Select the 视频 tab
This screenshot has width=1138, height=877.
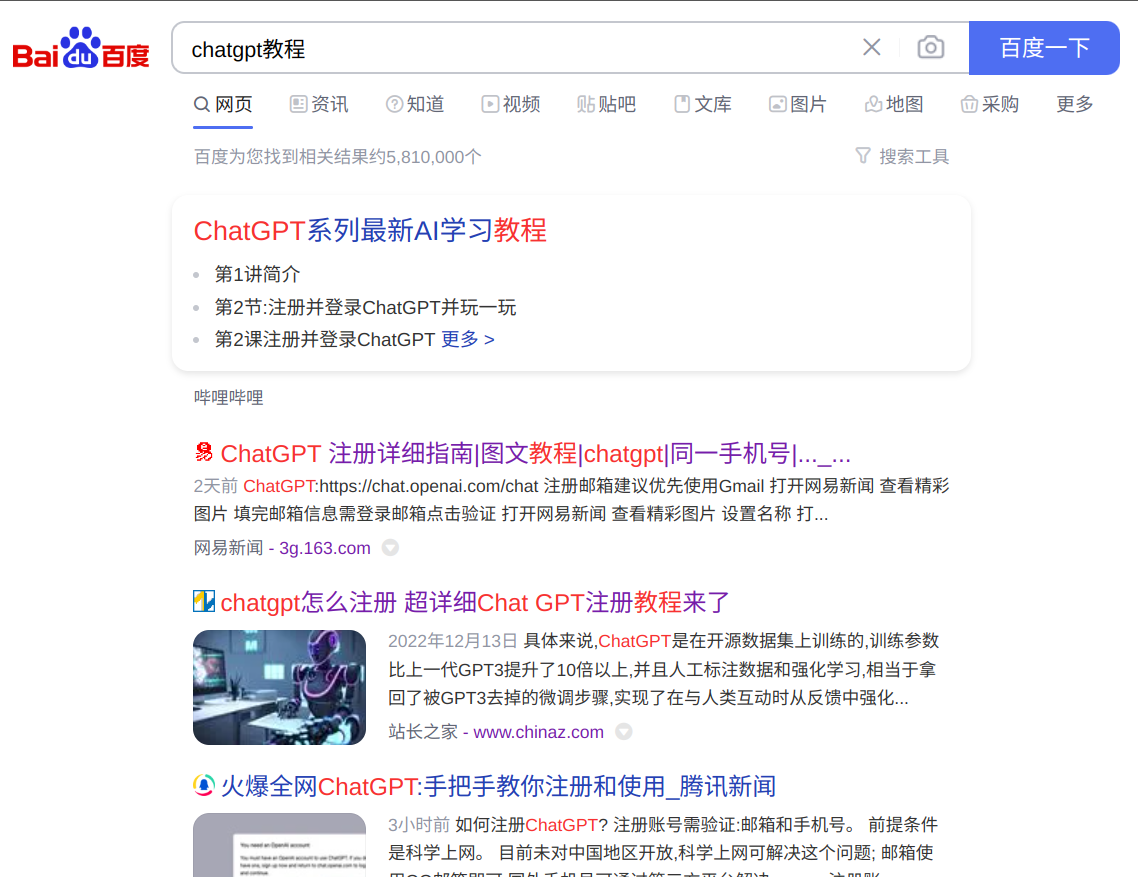coord(511,105)
